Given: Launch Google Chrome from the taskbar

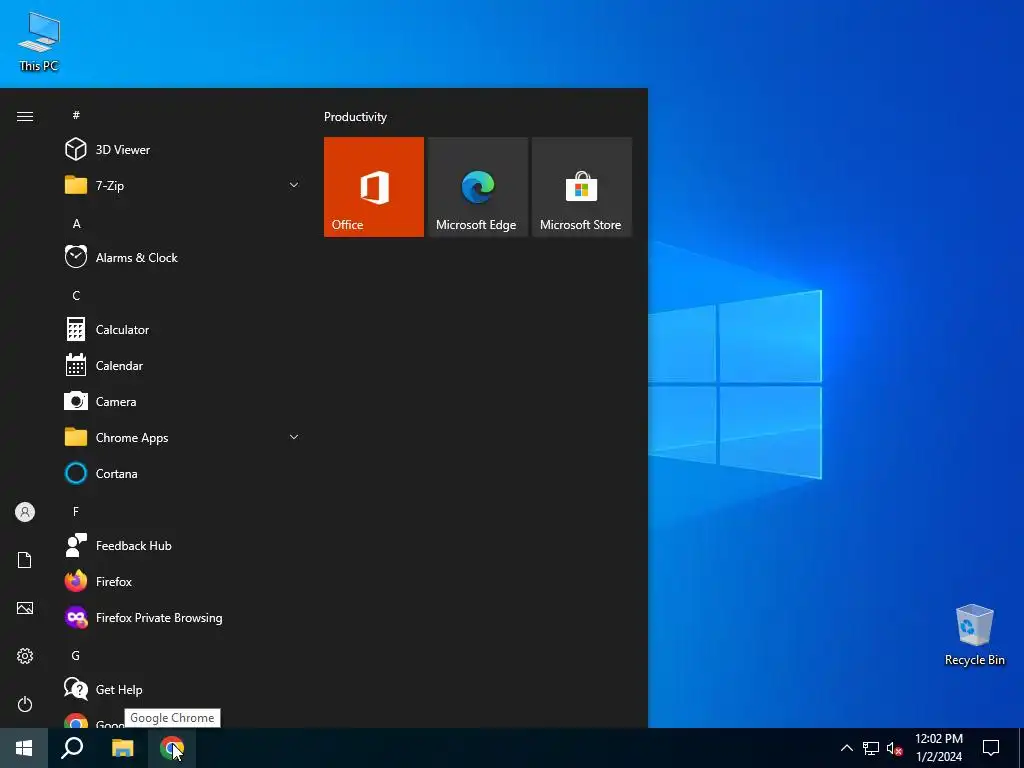Looking at the screenshot, I should pos(172,748).
